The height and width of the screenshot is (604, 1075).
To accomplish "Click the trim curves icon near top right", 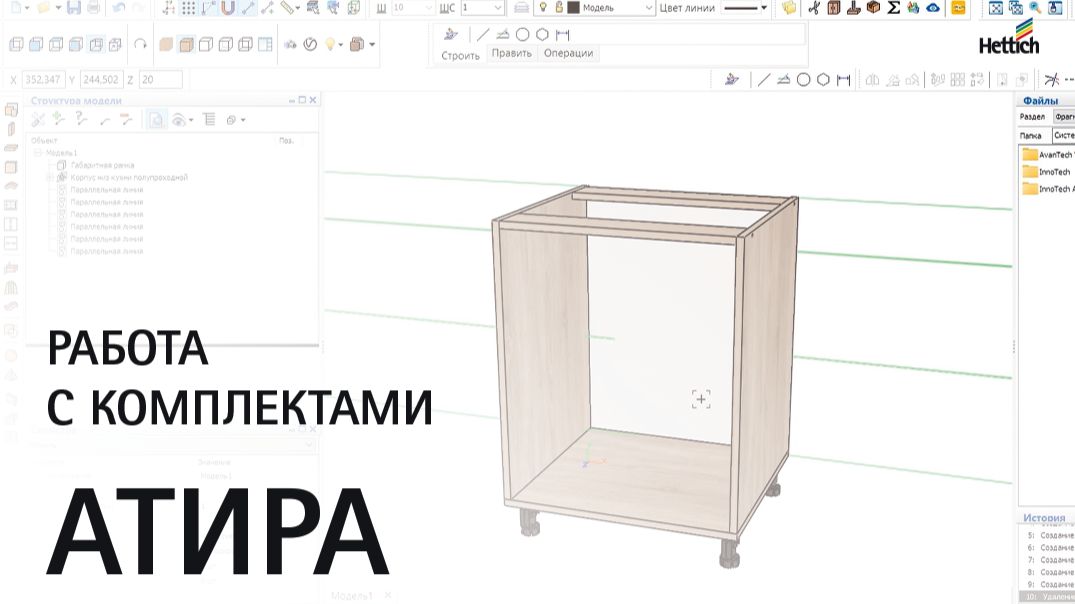I will pos(1052,80).
